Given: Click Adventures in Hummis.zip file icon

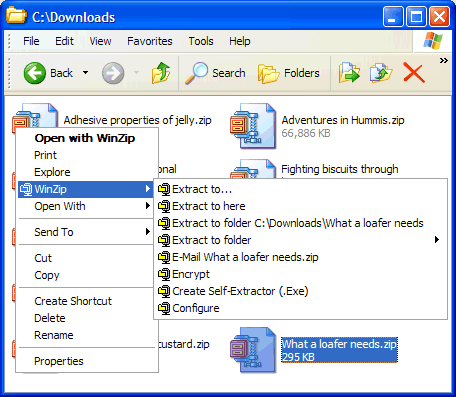Looking at the screenshot, I should coord(253,126).
